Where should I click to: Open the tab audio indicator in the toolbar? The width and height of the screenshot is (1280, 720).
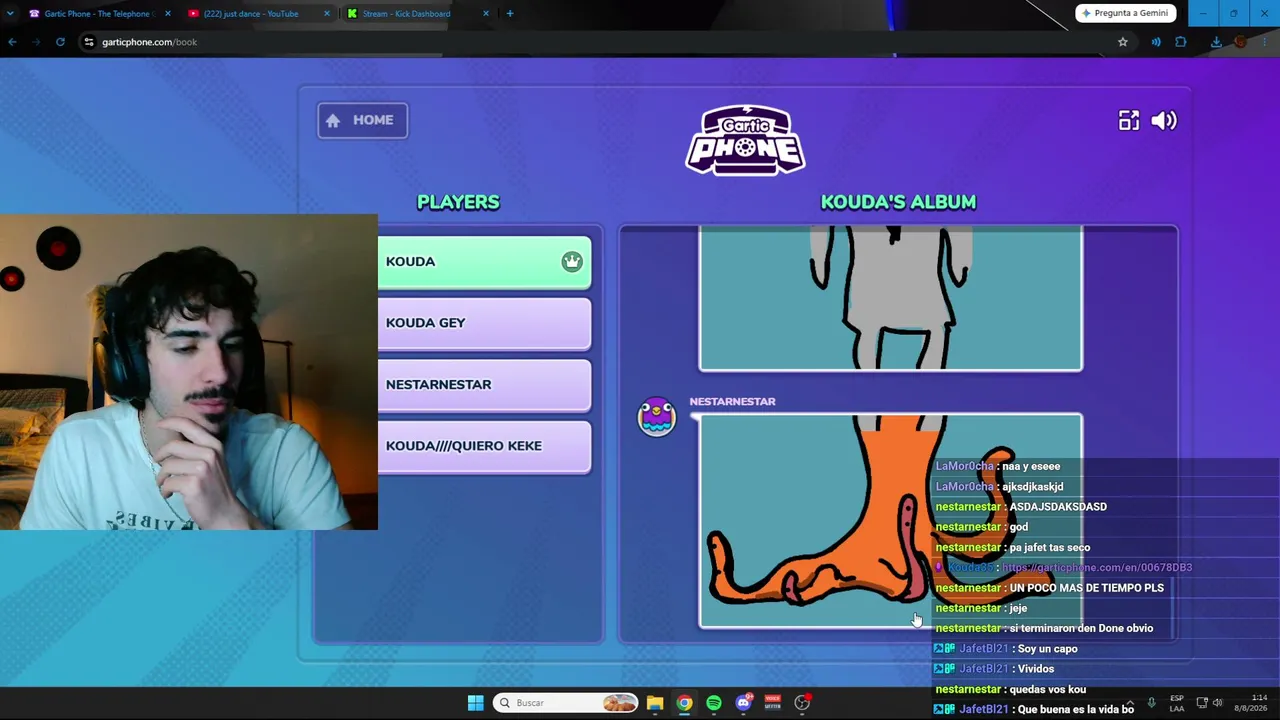pyautogui.click(x=1156, y=42)
